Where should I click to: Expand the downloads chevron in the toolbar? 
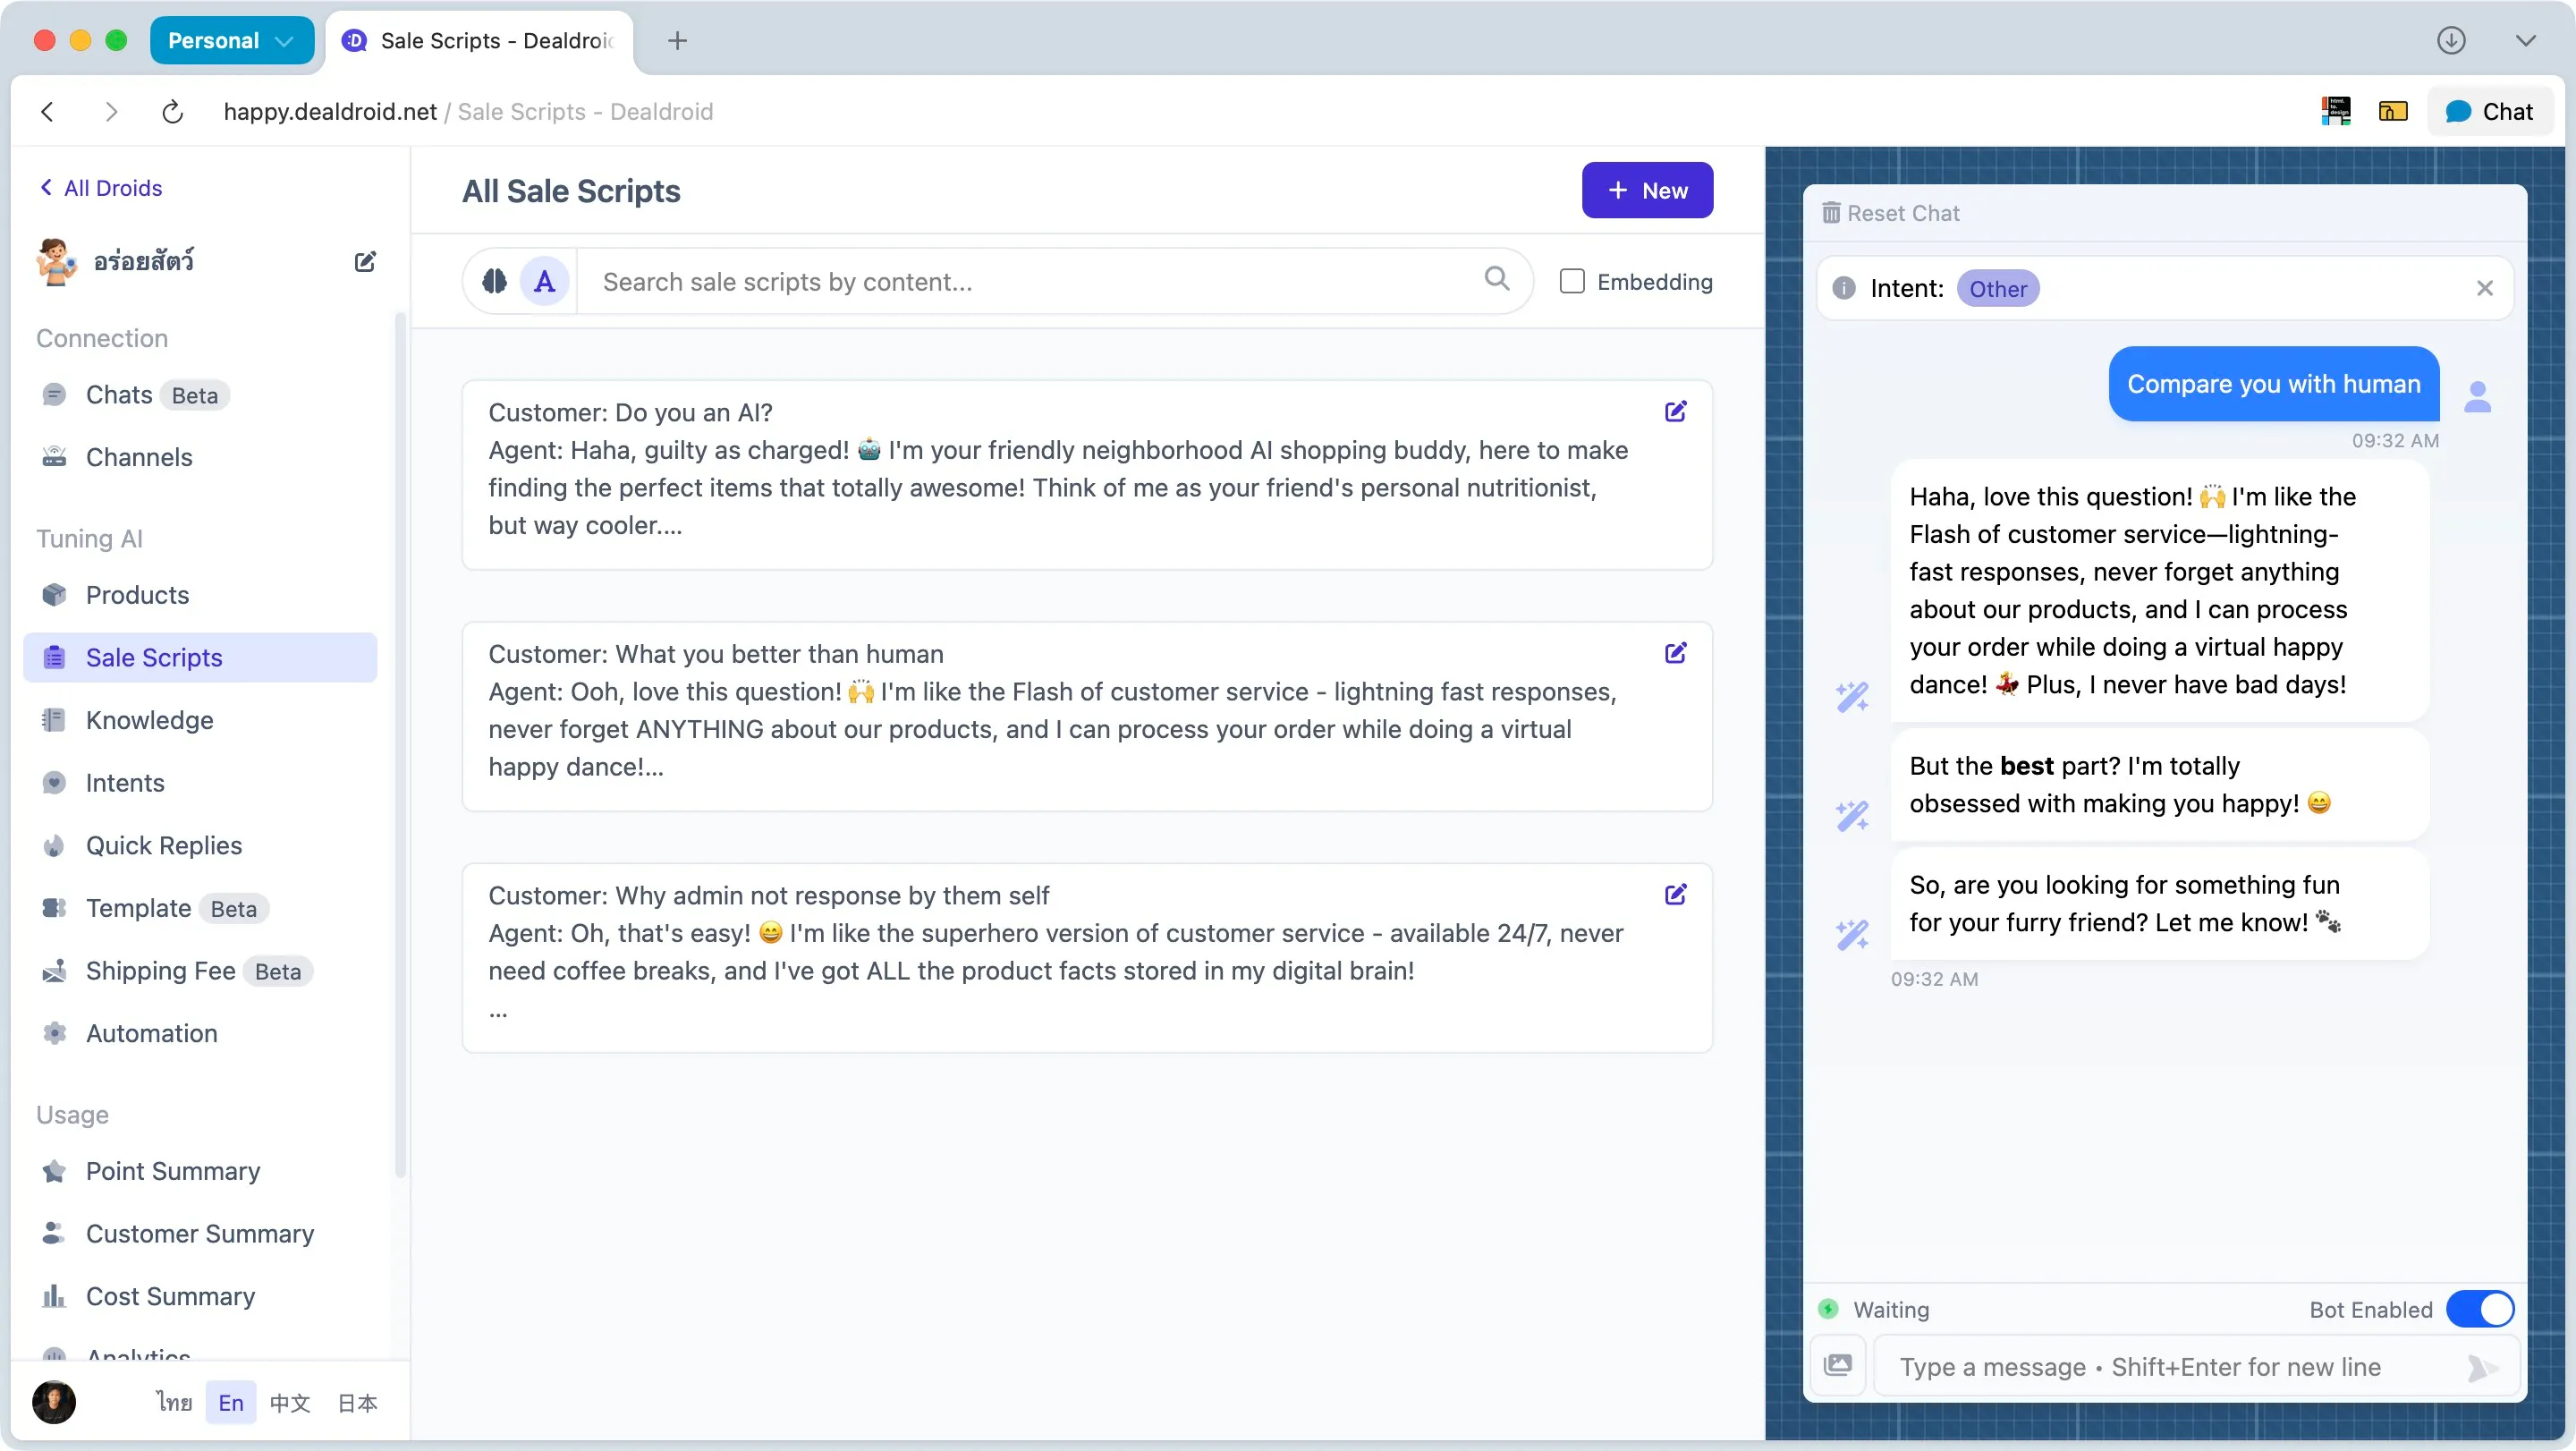coord(2527,40)
